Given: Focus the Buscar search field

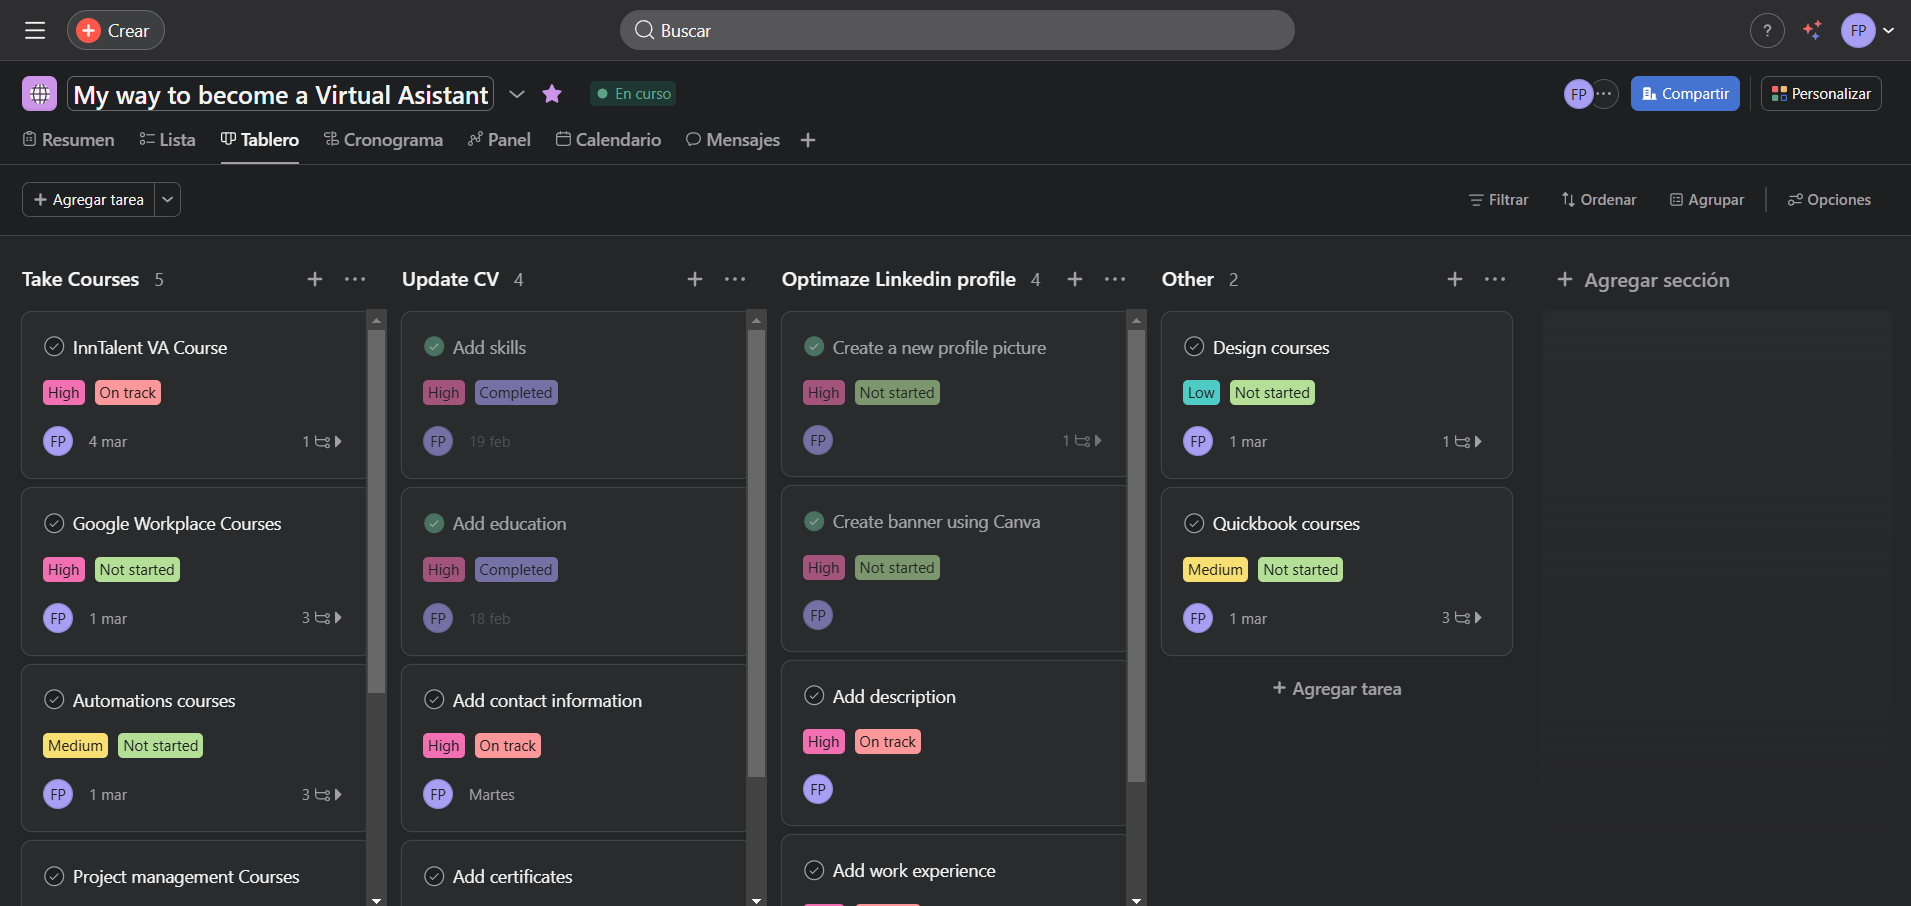Looking at the screenshot, I should point(957,31).
